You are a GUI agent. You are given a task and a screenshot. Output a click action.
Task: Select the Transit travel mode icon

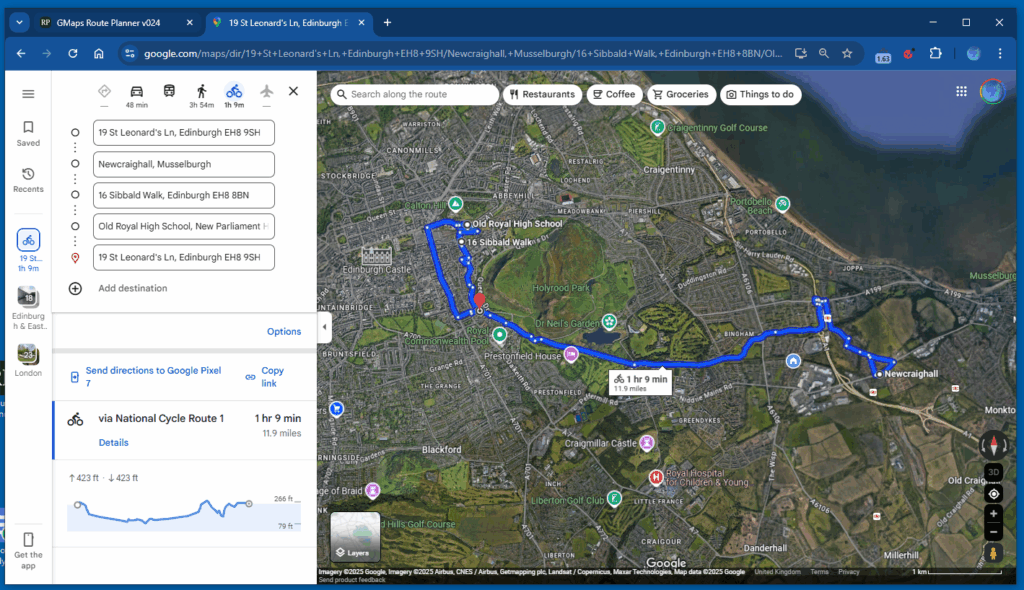point(169,91)
